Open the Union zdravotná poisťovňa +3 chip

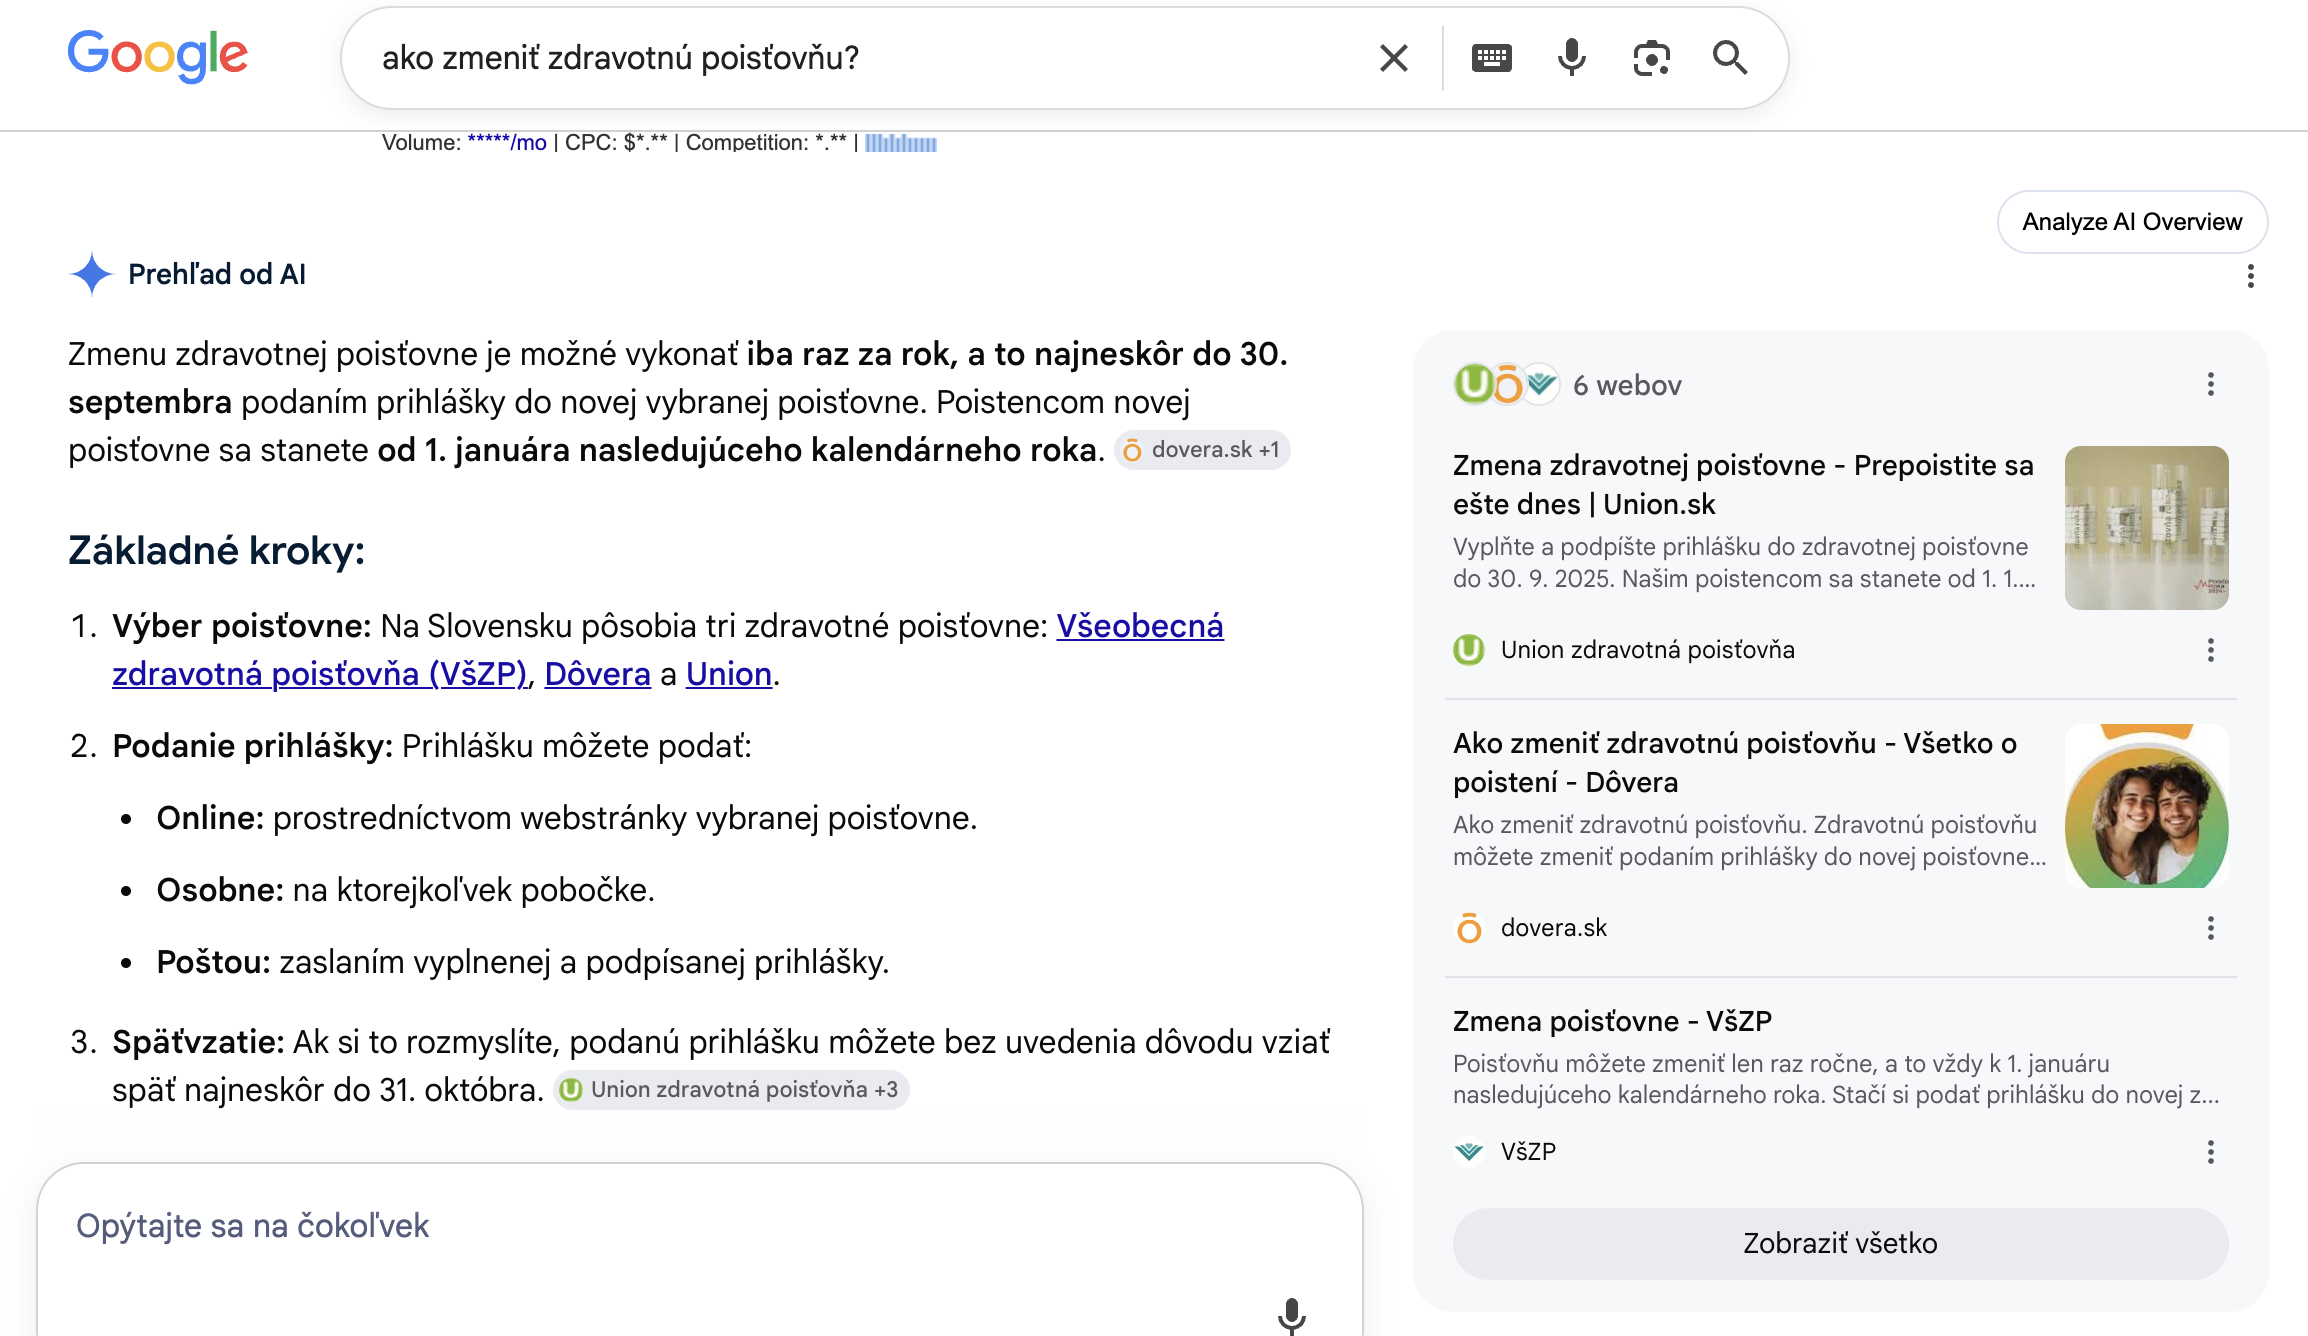731,1090
